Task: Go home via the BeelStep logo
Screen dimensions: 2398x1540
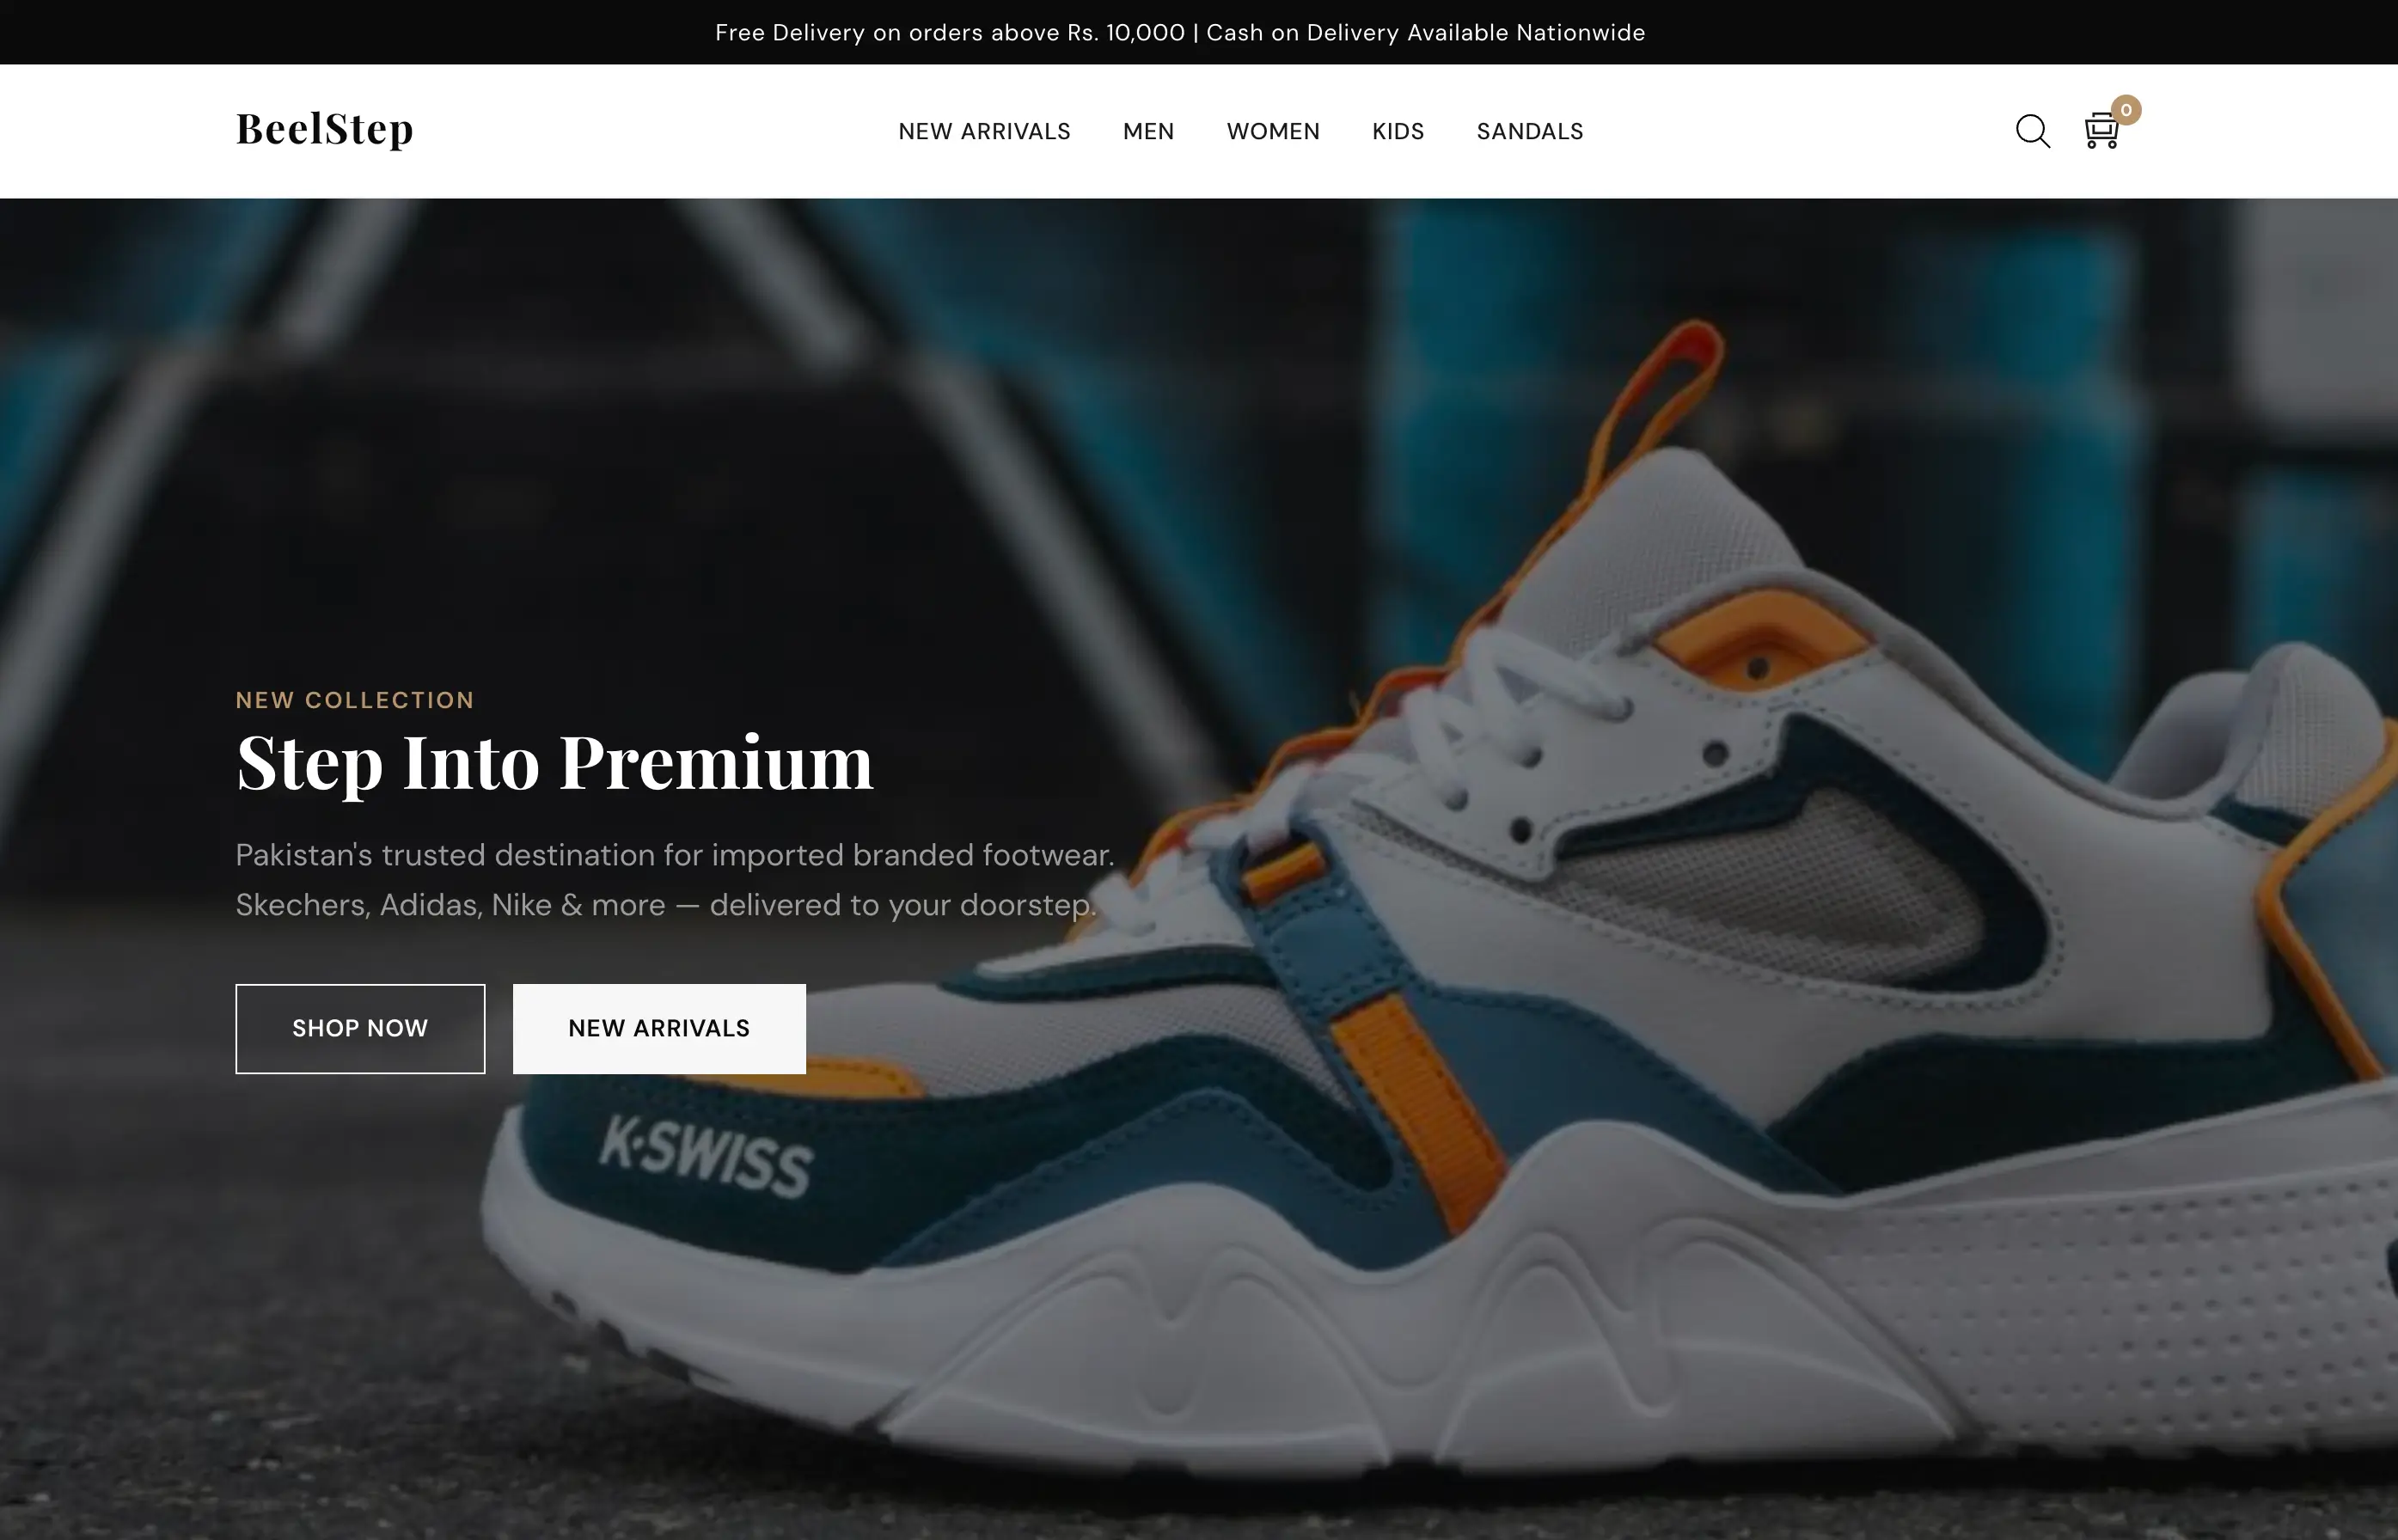Action: pyautogui.click(x=324, y=129)
